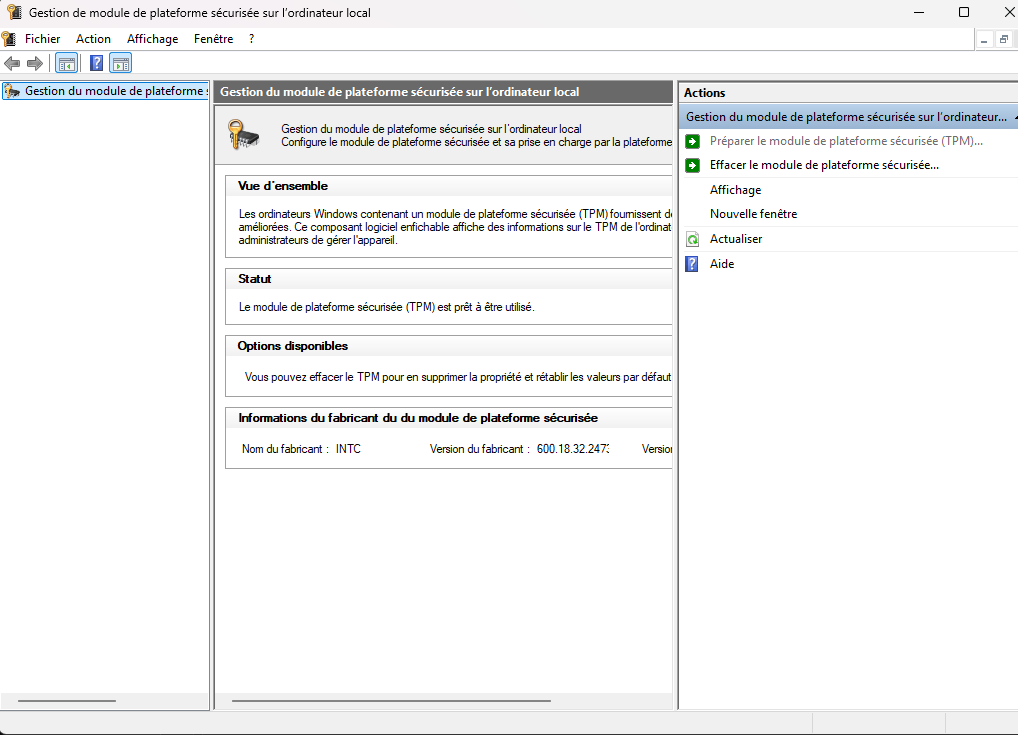Image resolution: width=1018 pixels, height=735 pixels.
Task: Open the Fichier menu
Action: click(42, 39)
